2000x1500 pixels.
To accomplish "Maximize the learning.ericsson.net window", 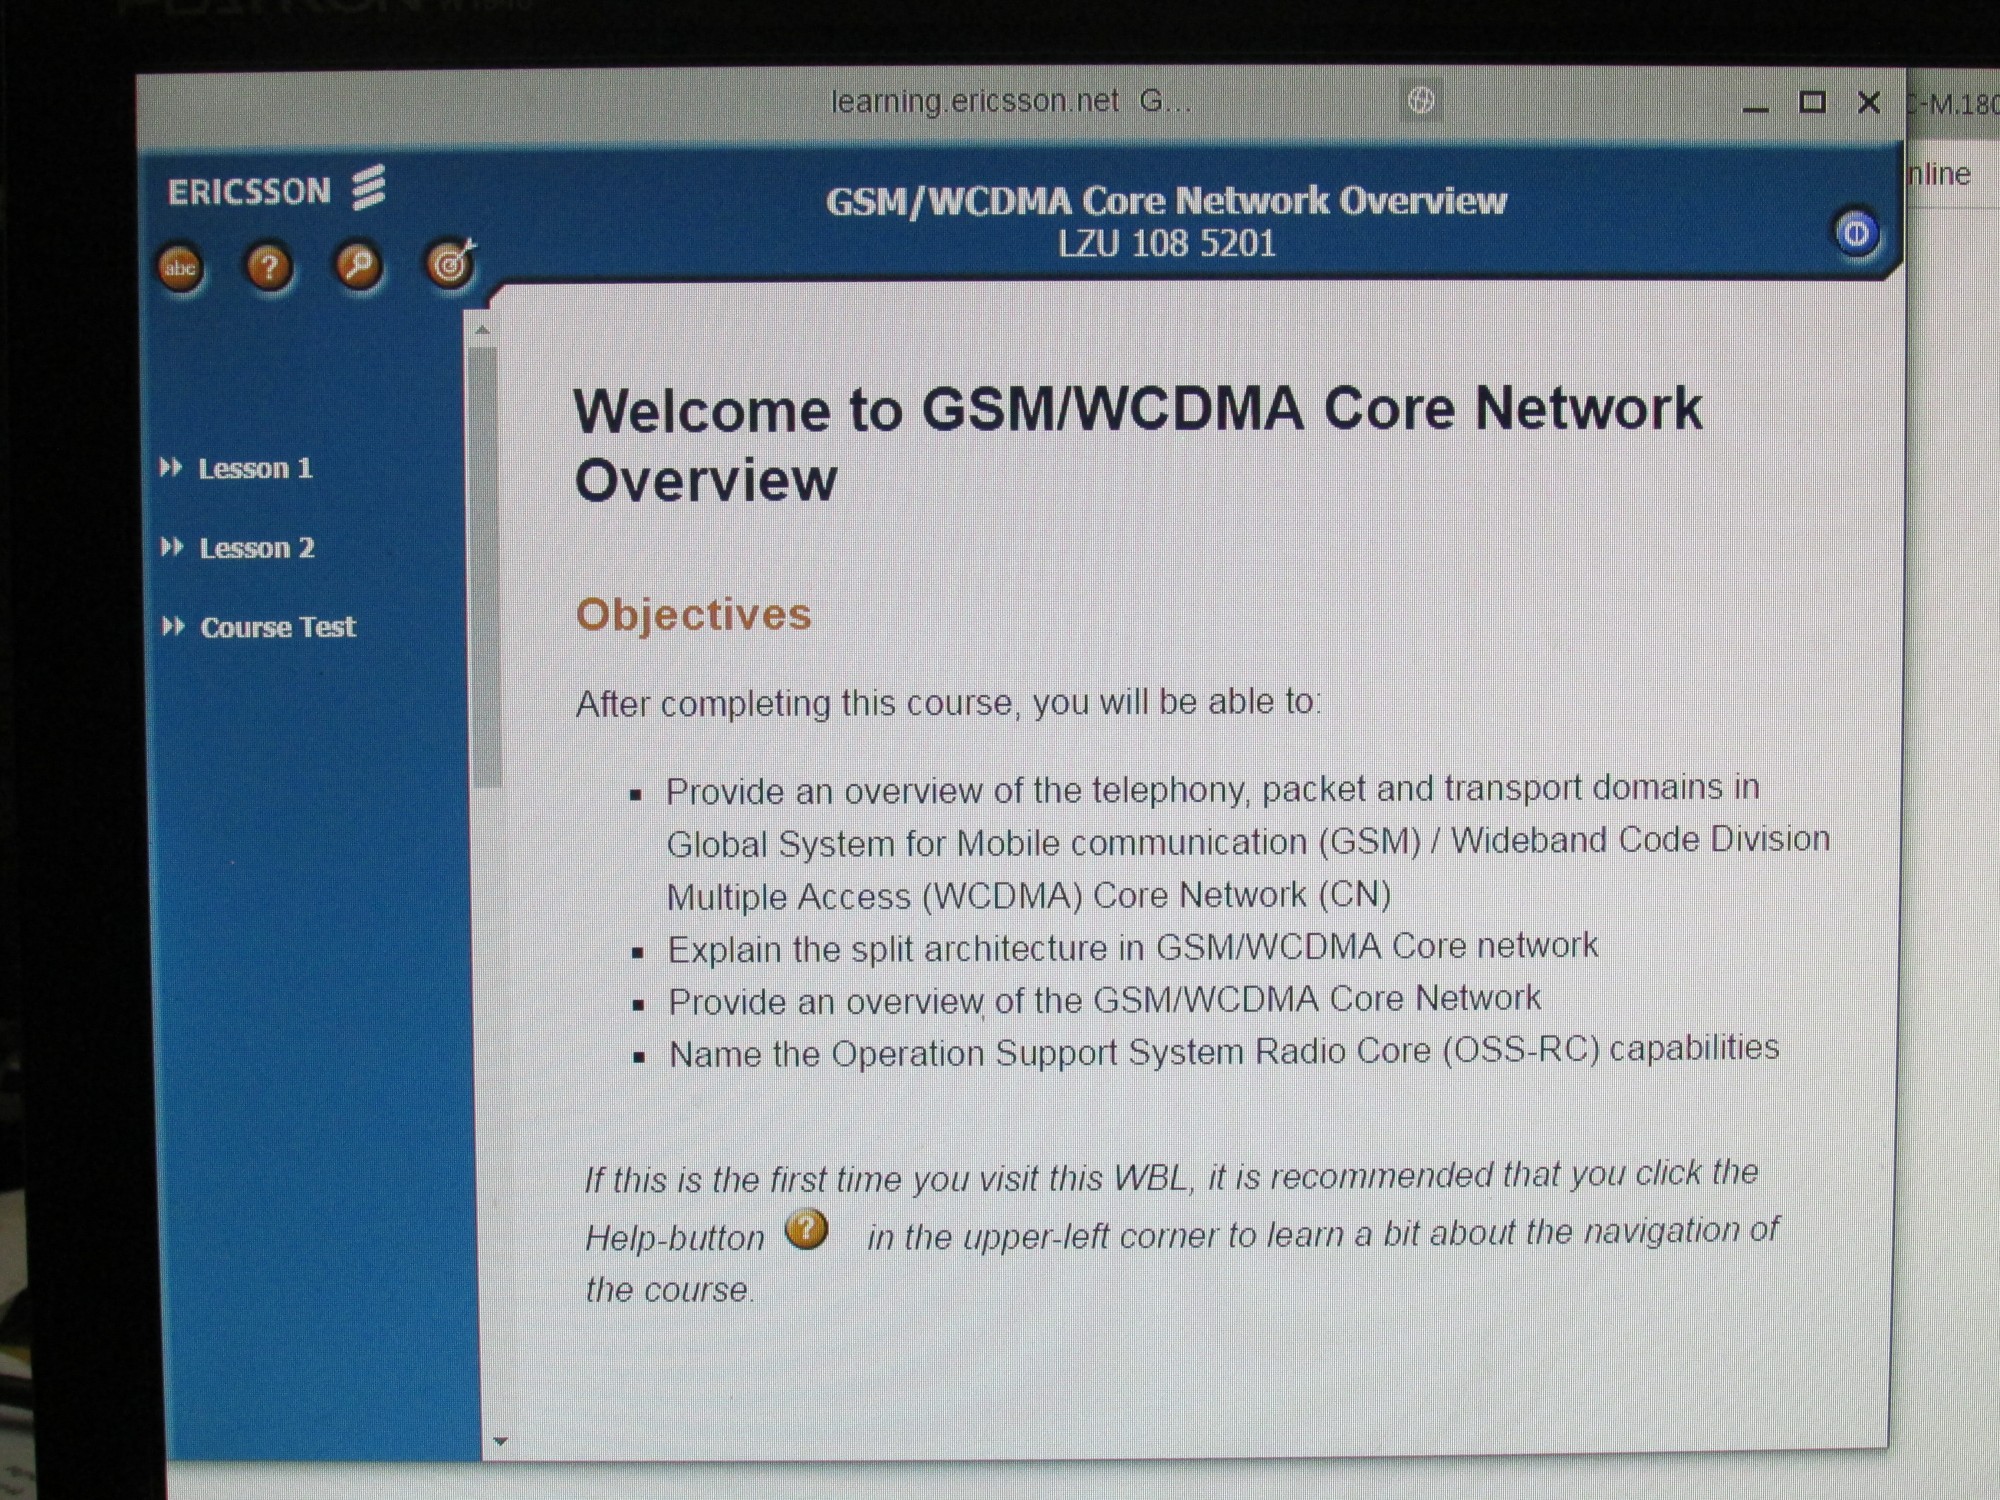I will click(x=1812, y=102).
